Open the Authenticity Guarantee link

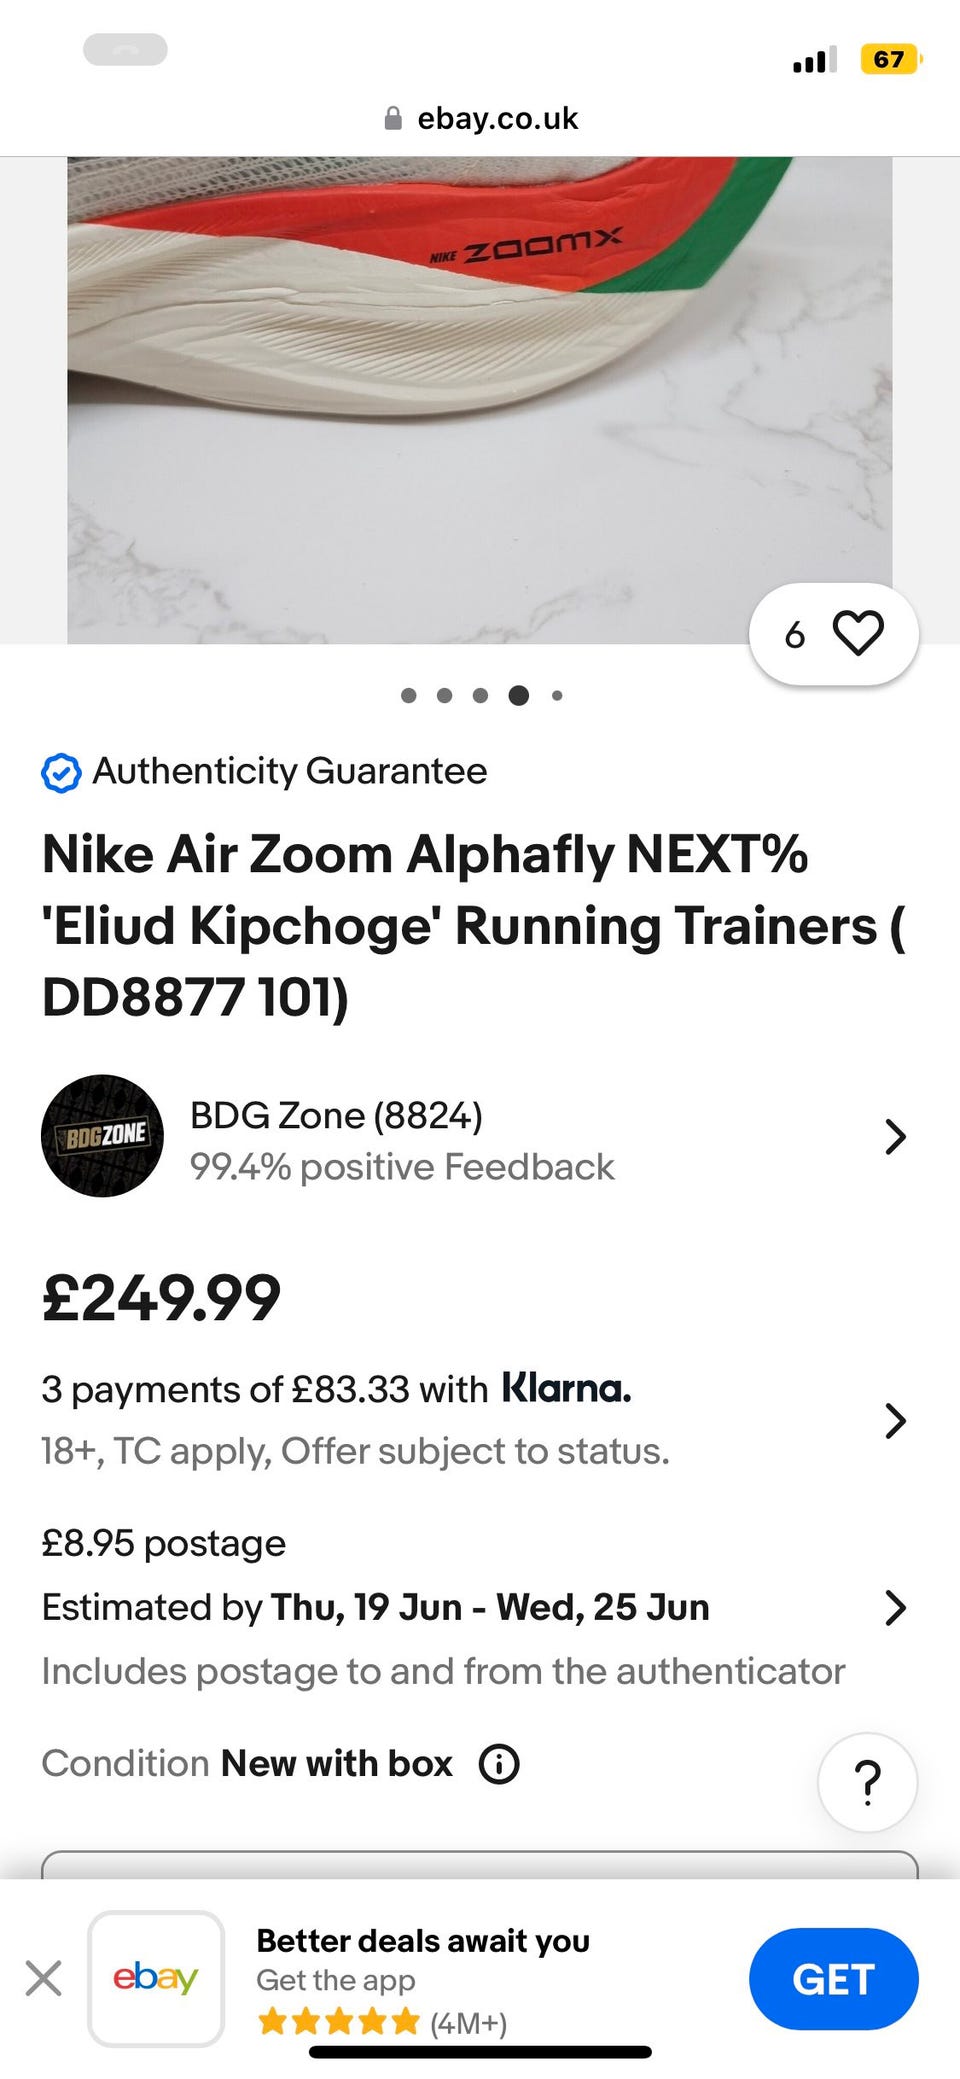(289, 772)
